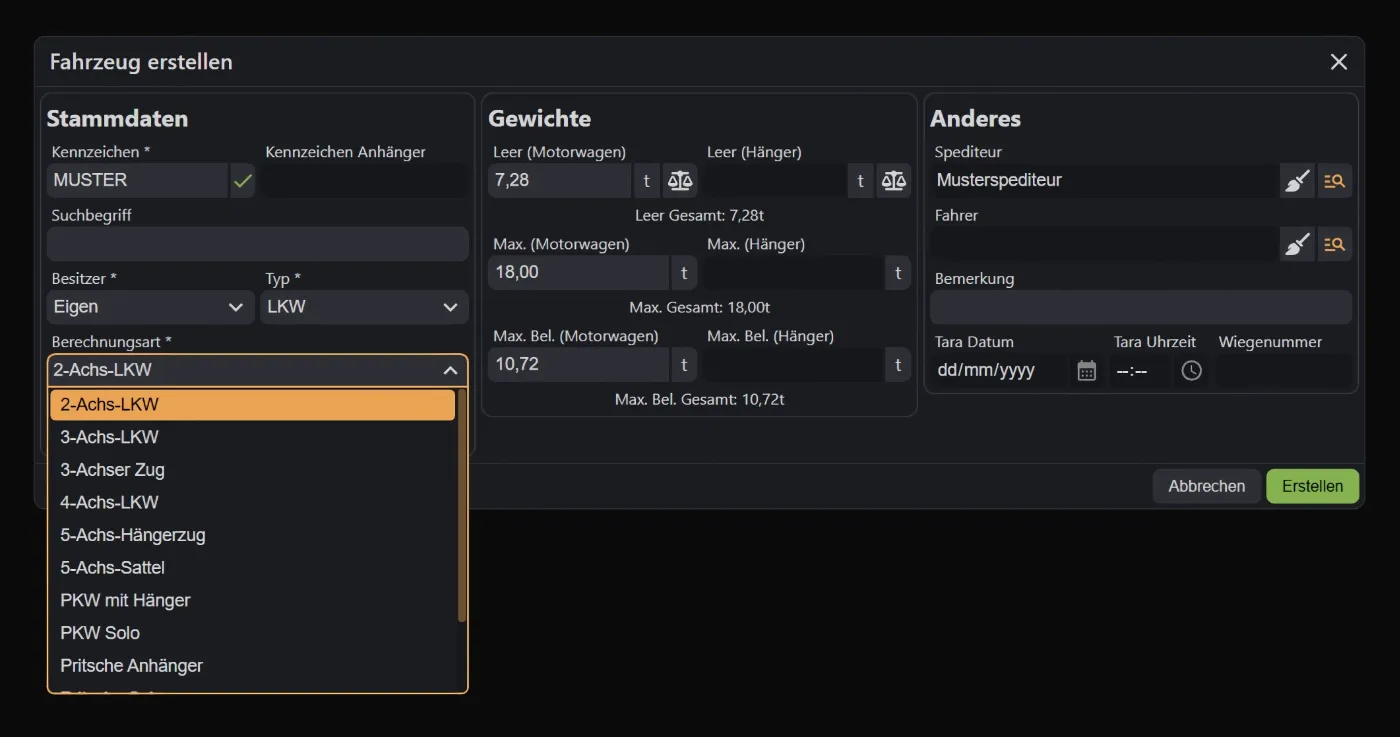Open Tara Datum calendar picker
This screenshot has width=1400, height=737.
1087,371
